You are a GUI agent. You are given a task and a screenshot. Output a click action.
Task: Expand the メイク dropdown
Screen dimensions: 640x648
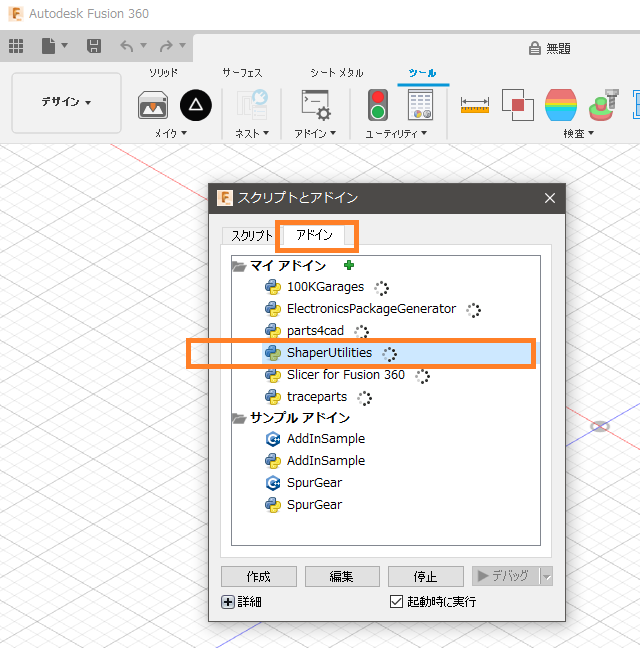coord(171,133)
